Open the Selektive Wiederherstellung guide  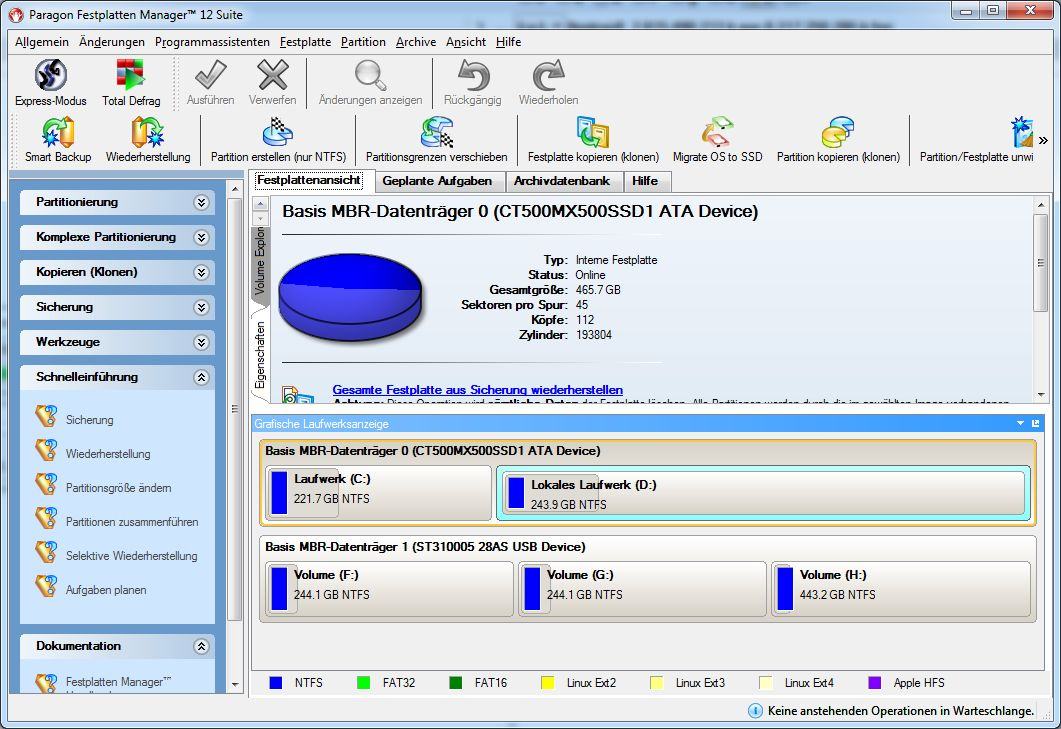pyautogui.click(x=131, y=556)
